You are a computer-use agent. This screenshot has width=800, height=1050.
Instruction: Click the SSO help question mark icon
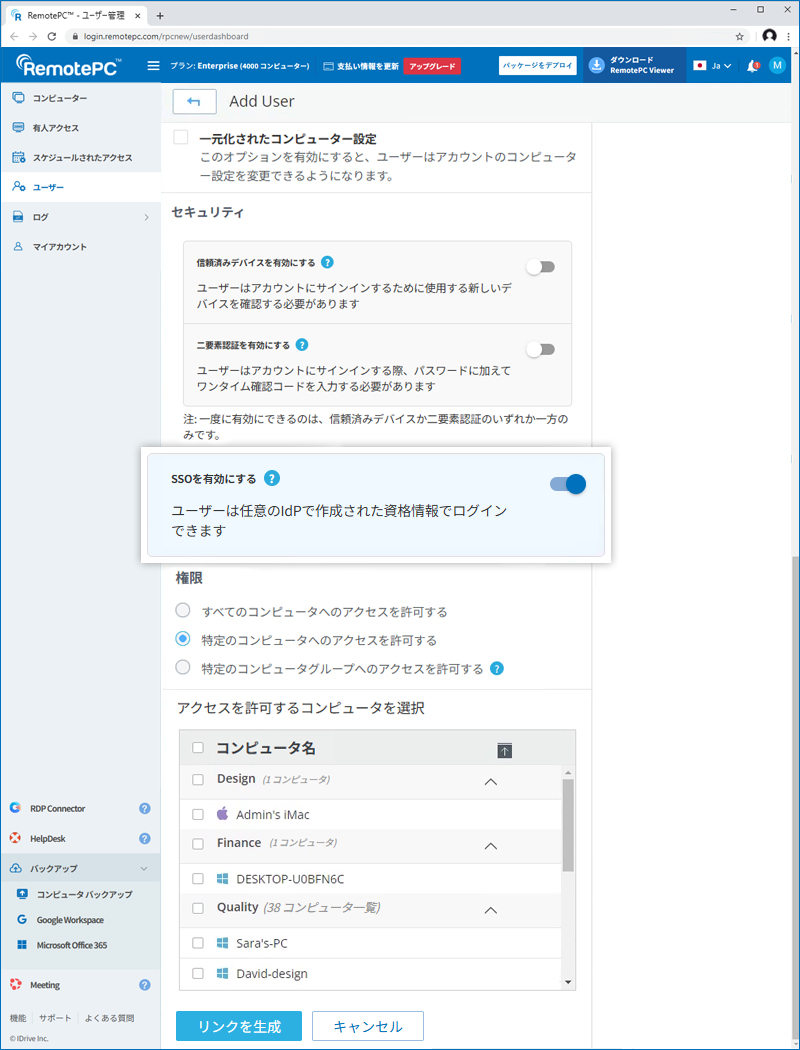tap(271, 478)
